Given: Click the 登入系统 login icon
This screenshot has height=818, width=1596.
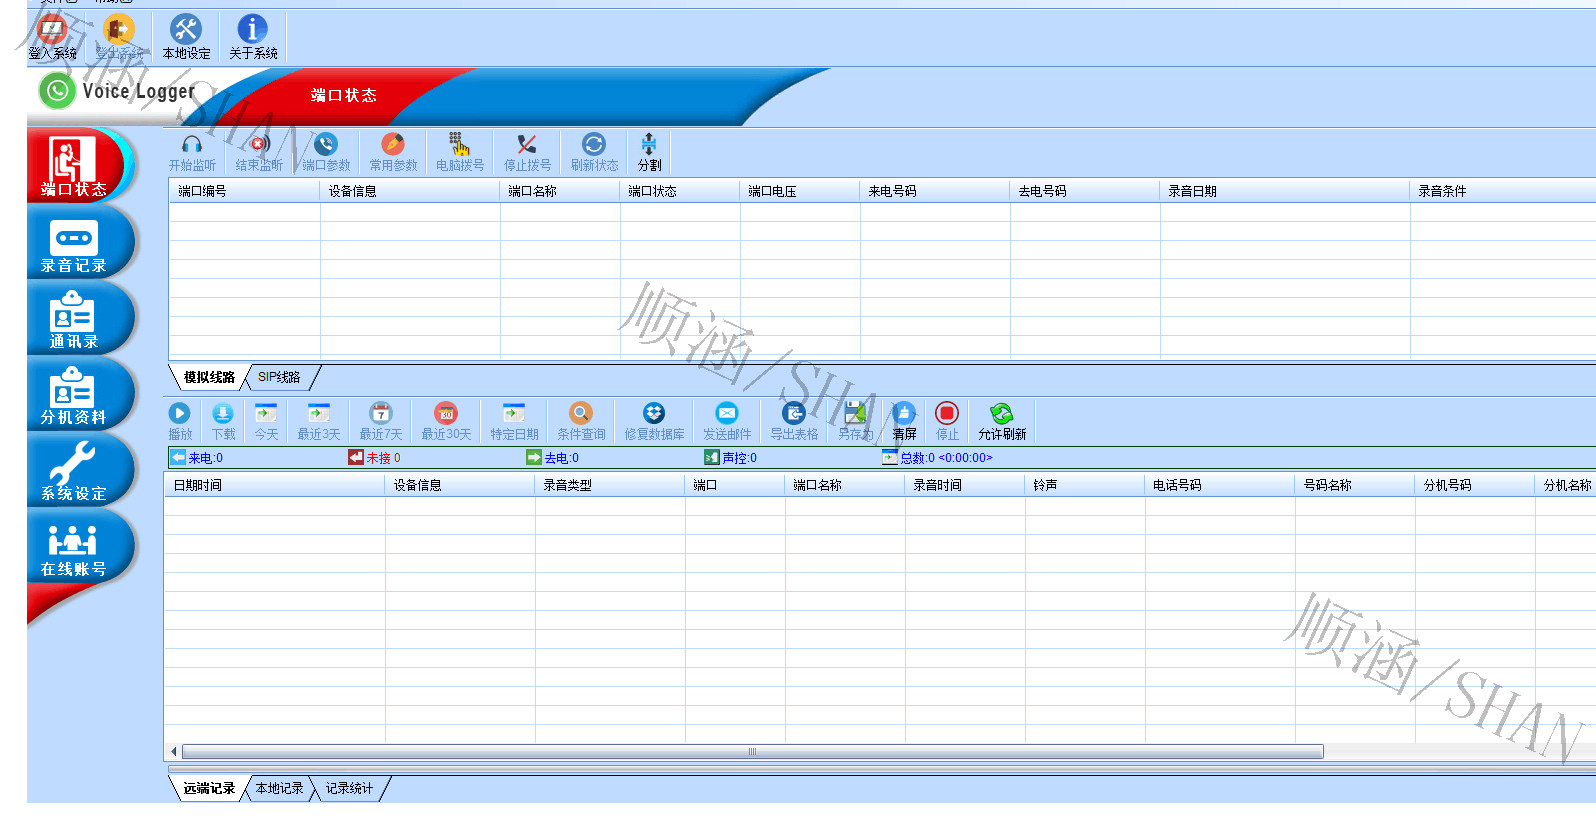Looking at the screenshot, I should point(52,37).
